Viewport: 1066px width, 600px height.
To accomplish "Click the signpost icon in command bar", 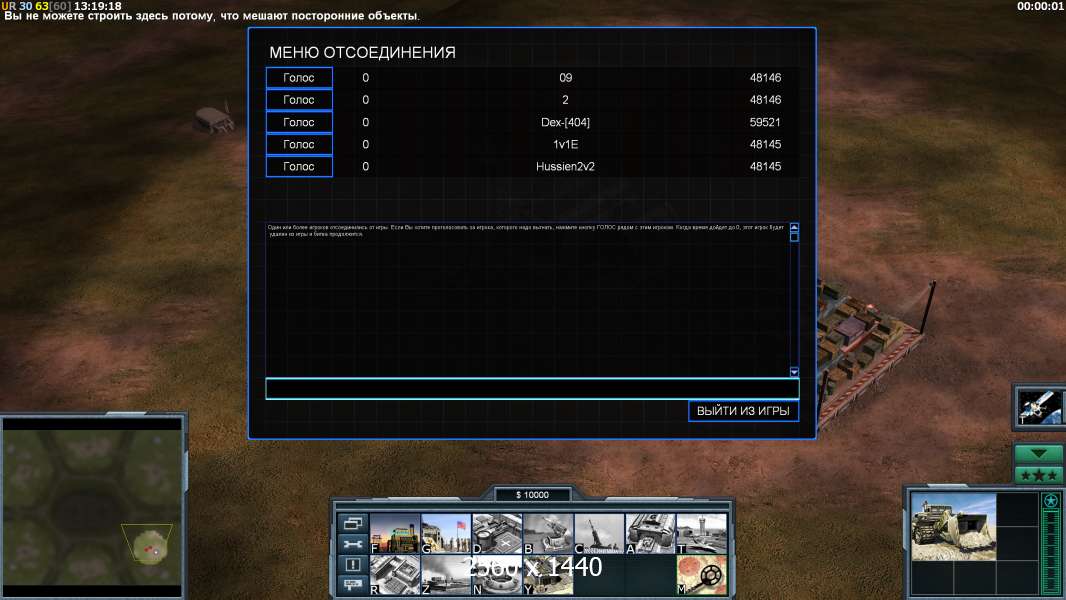I will (x=353, y=584).
